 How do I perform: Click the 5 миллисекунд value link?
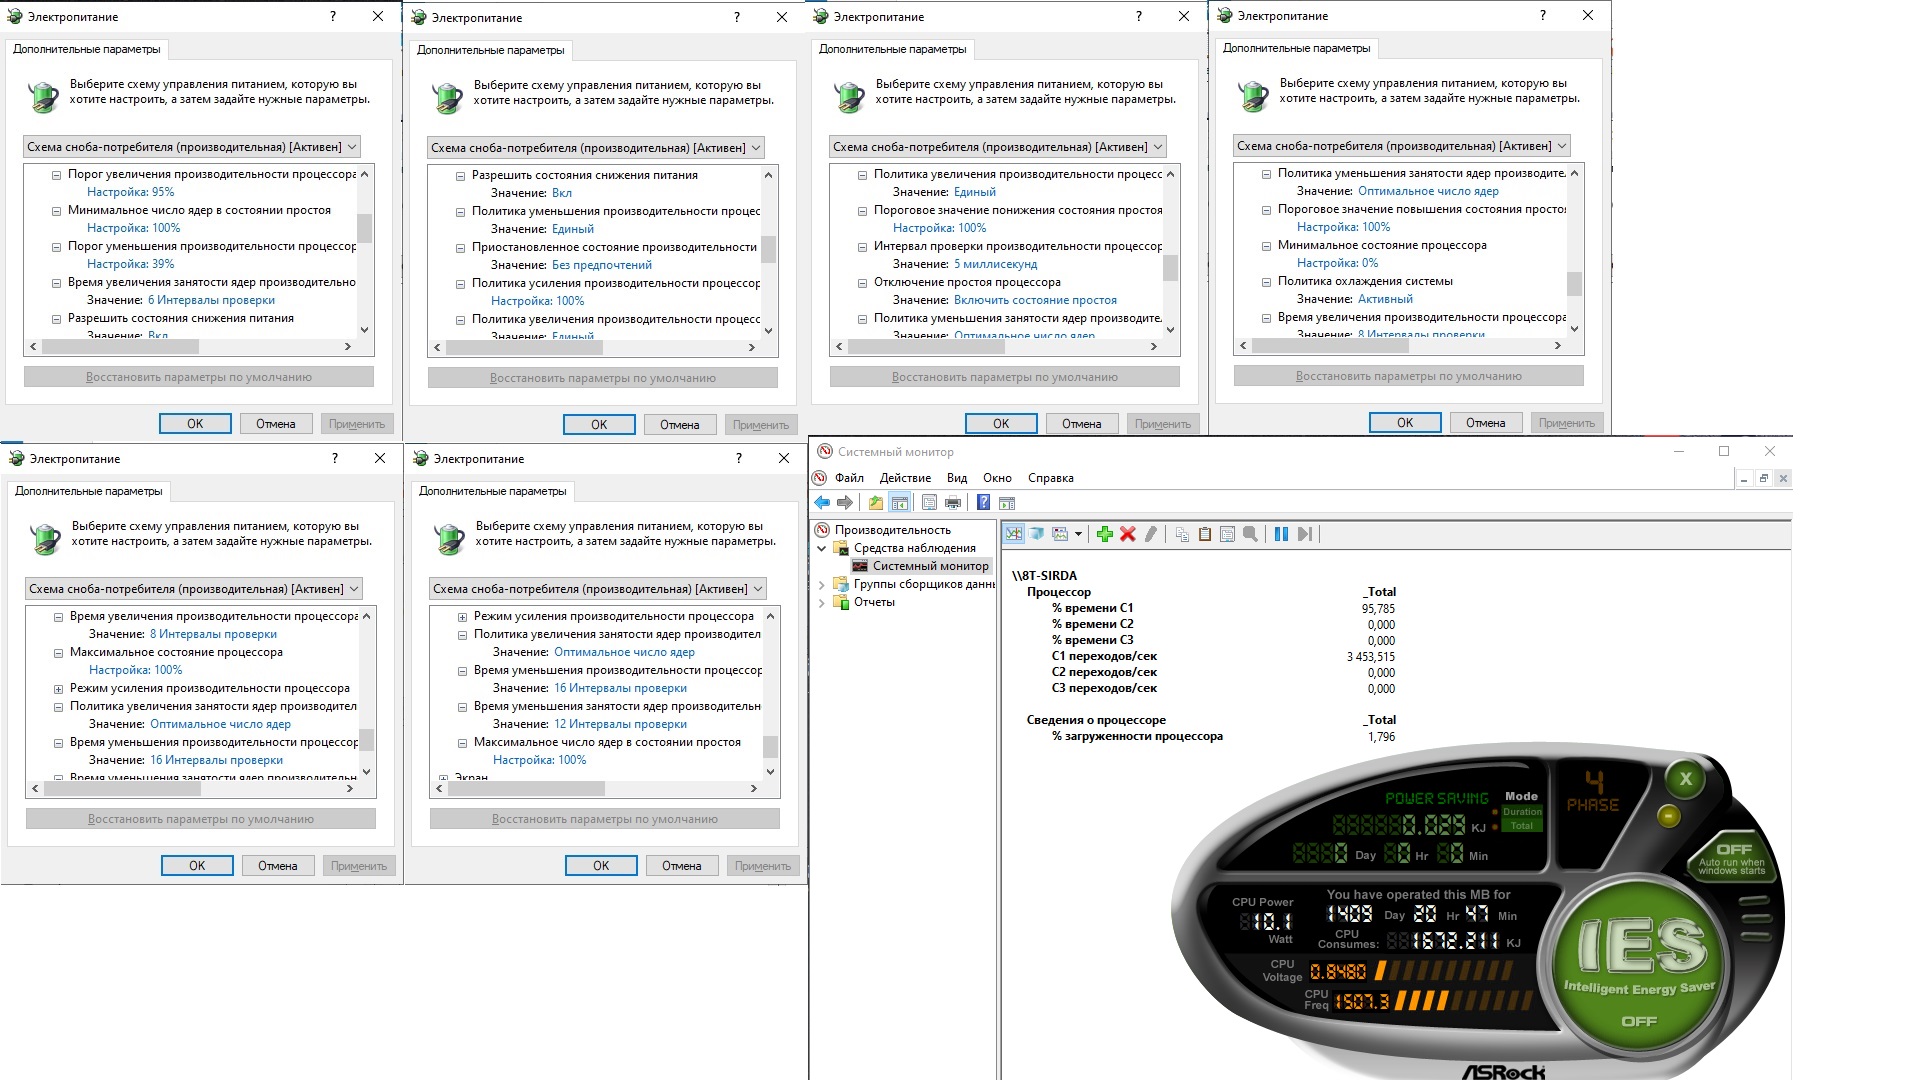(995, 264)
